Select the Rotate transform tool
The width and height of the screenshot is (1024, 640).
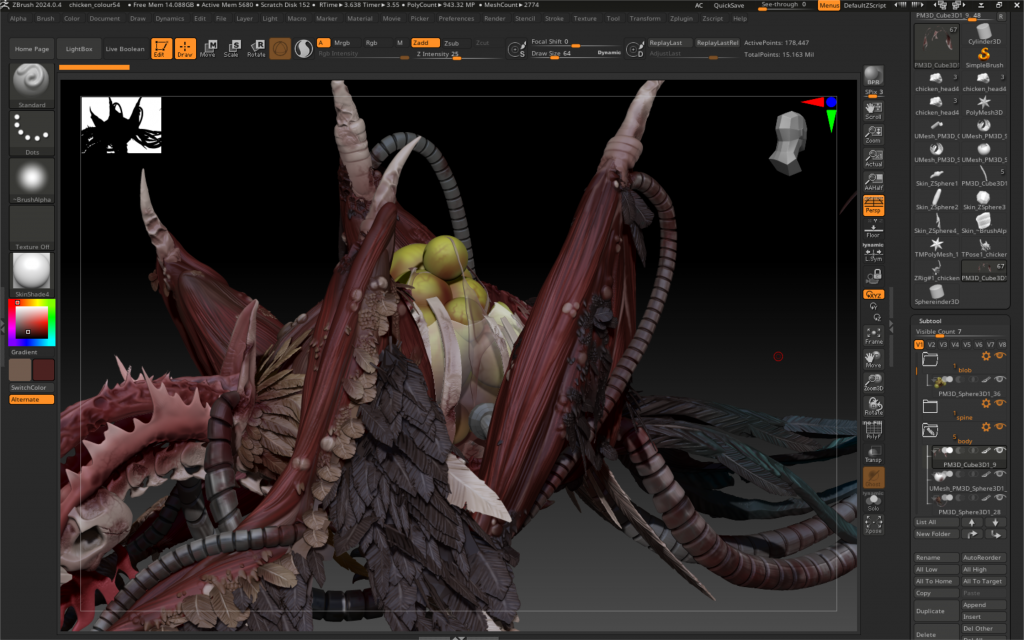(256, 48)
